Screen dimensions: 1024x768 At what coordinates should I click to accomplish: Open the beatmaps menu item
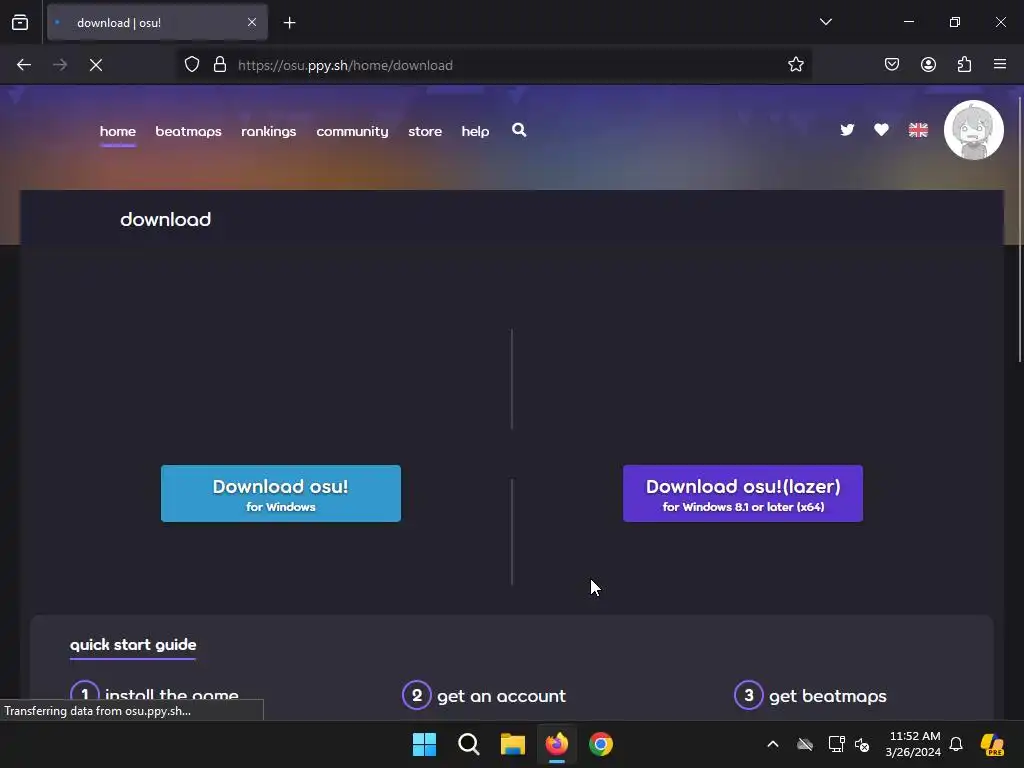tap(188, 131)
